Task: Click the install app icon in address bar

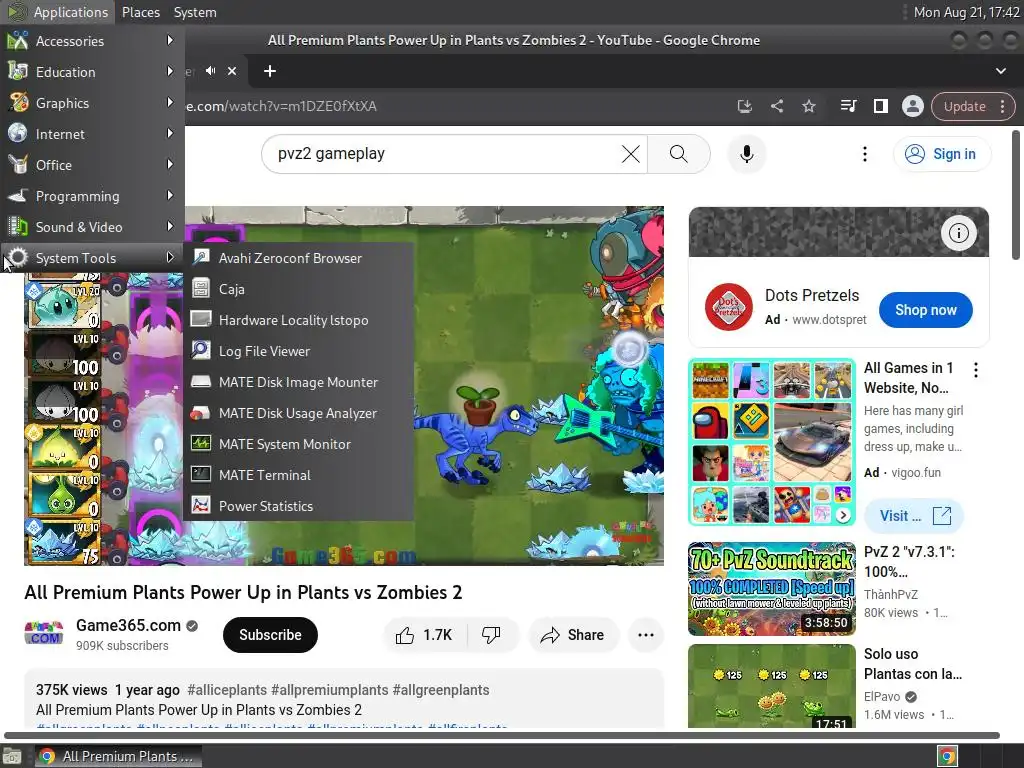Action: pos(744,106)
